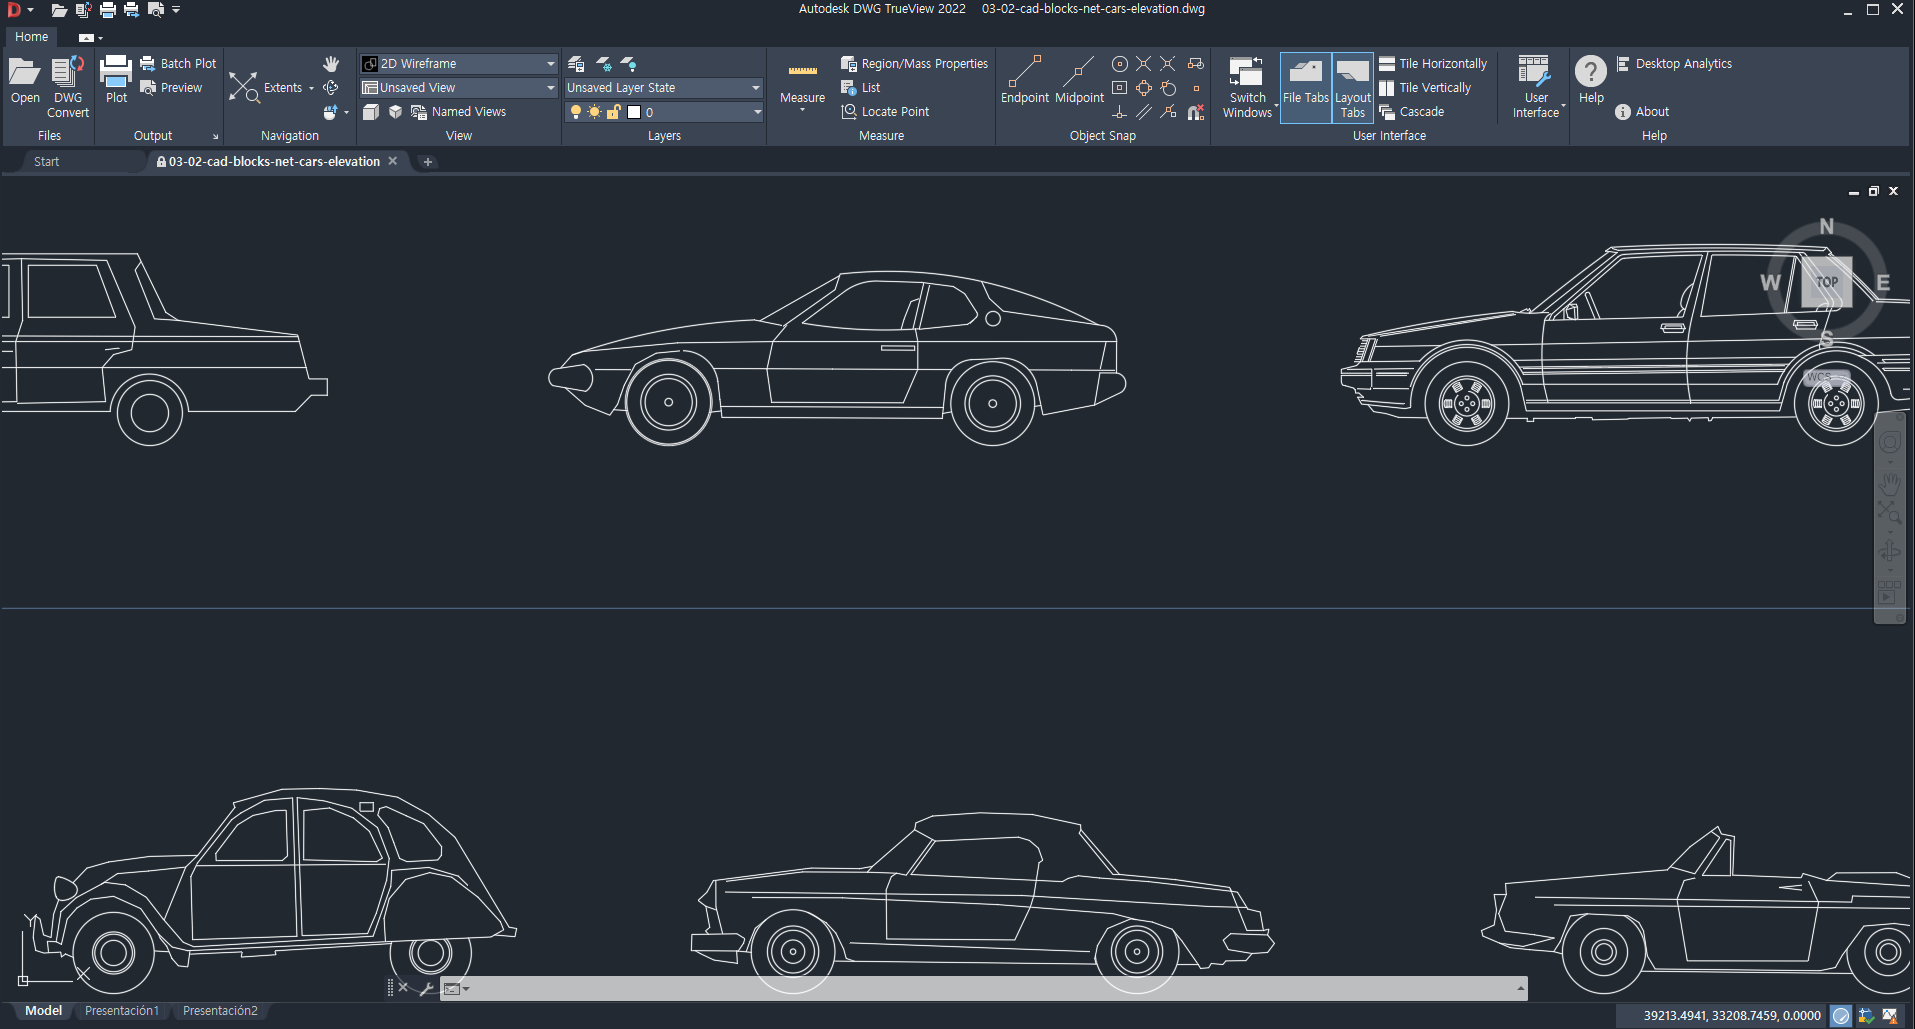The height and width of the screenshot is (1029, 1915).
Task: Select the Model layout tab
Action: [x=43, y=1011]
